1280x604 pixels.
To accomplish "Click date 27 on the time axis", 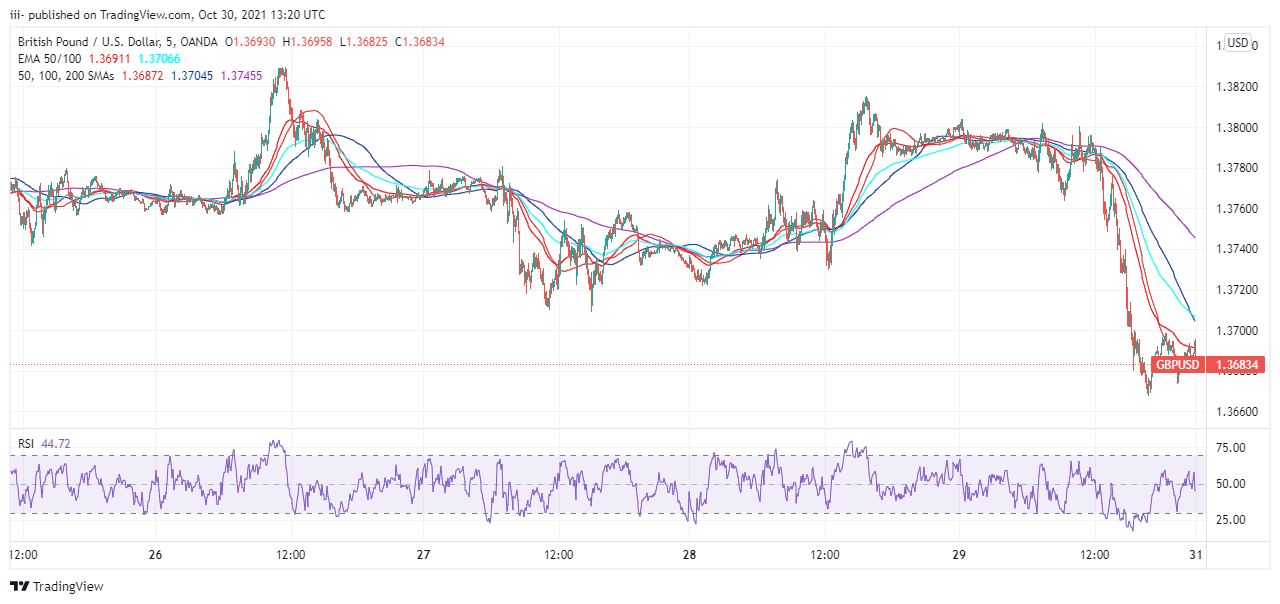I will 423,554.
